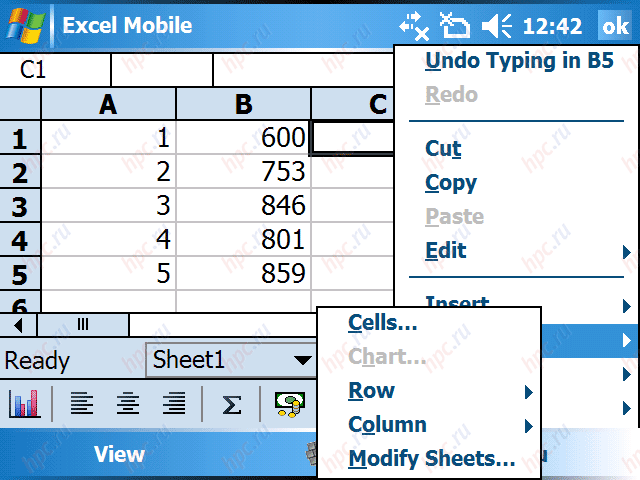
Task: Open the View softkey menu
Action: coord(119,454)
